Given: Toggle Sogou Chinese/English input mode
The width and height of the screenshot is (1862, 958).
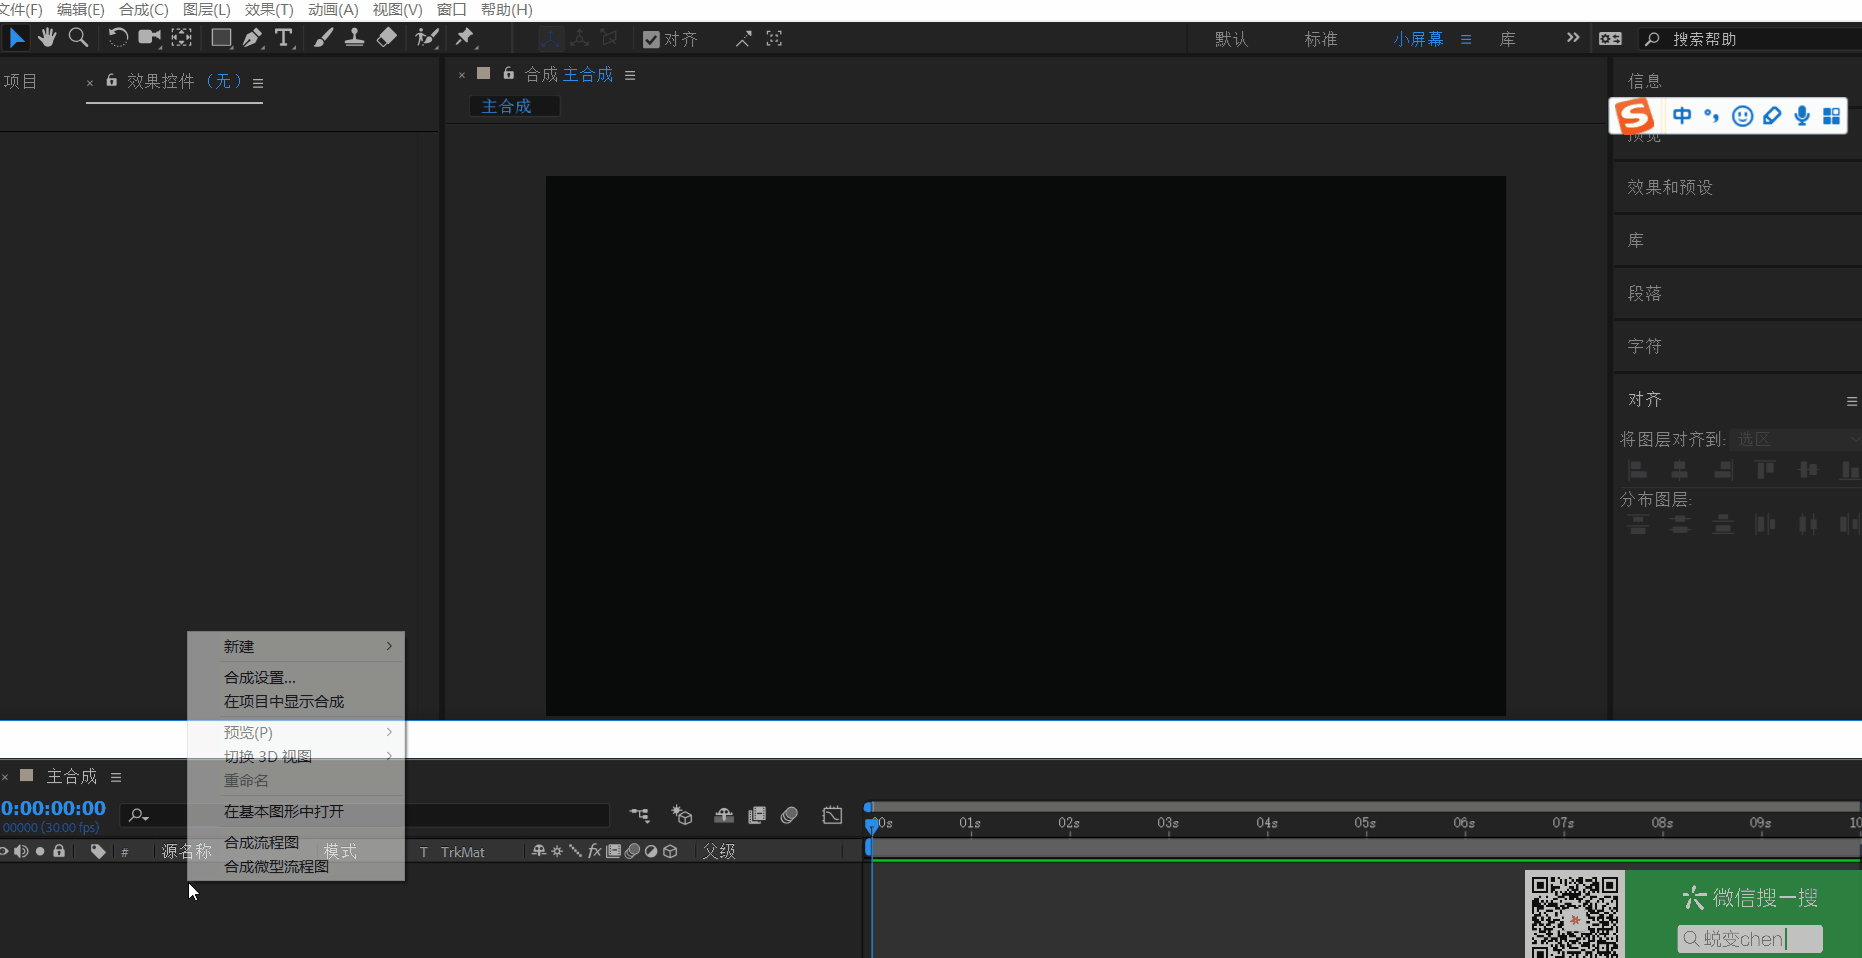Looking at the screenshot, I should [x=1682, y=116].
